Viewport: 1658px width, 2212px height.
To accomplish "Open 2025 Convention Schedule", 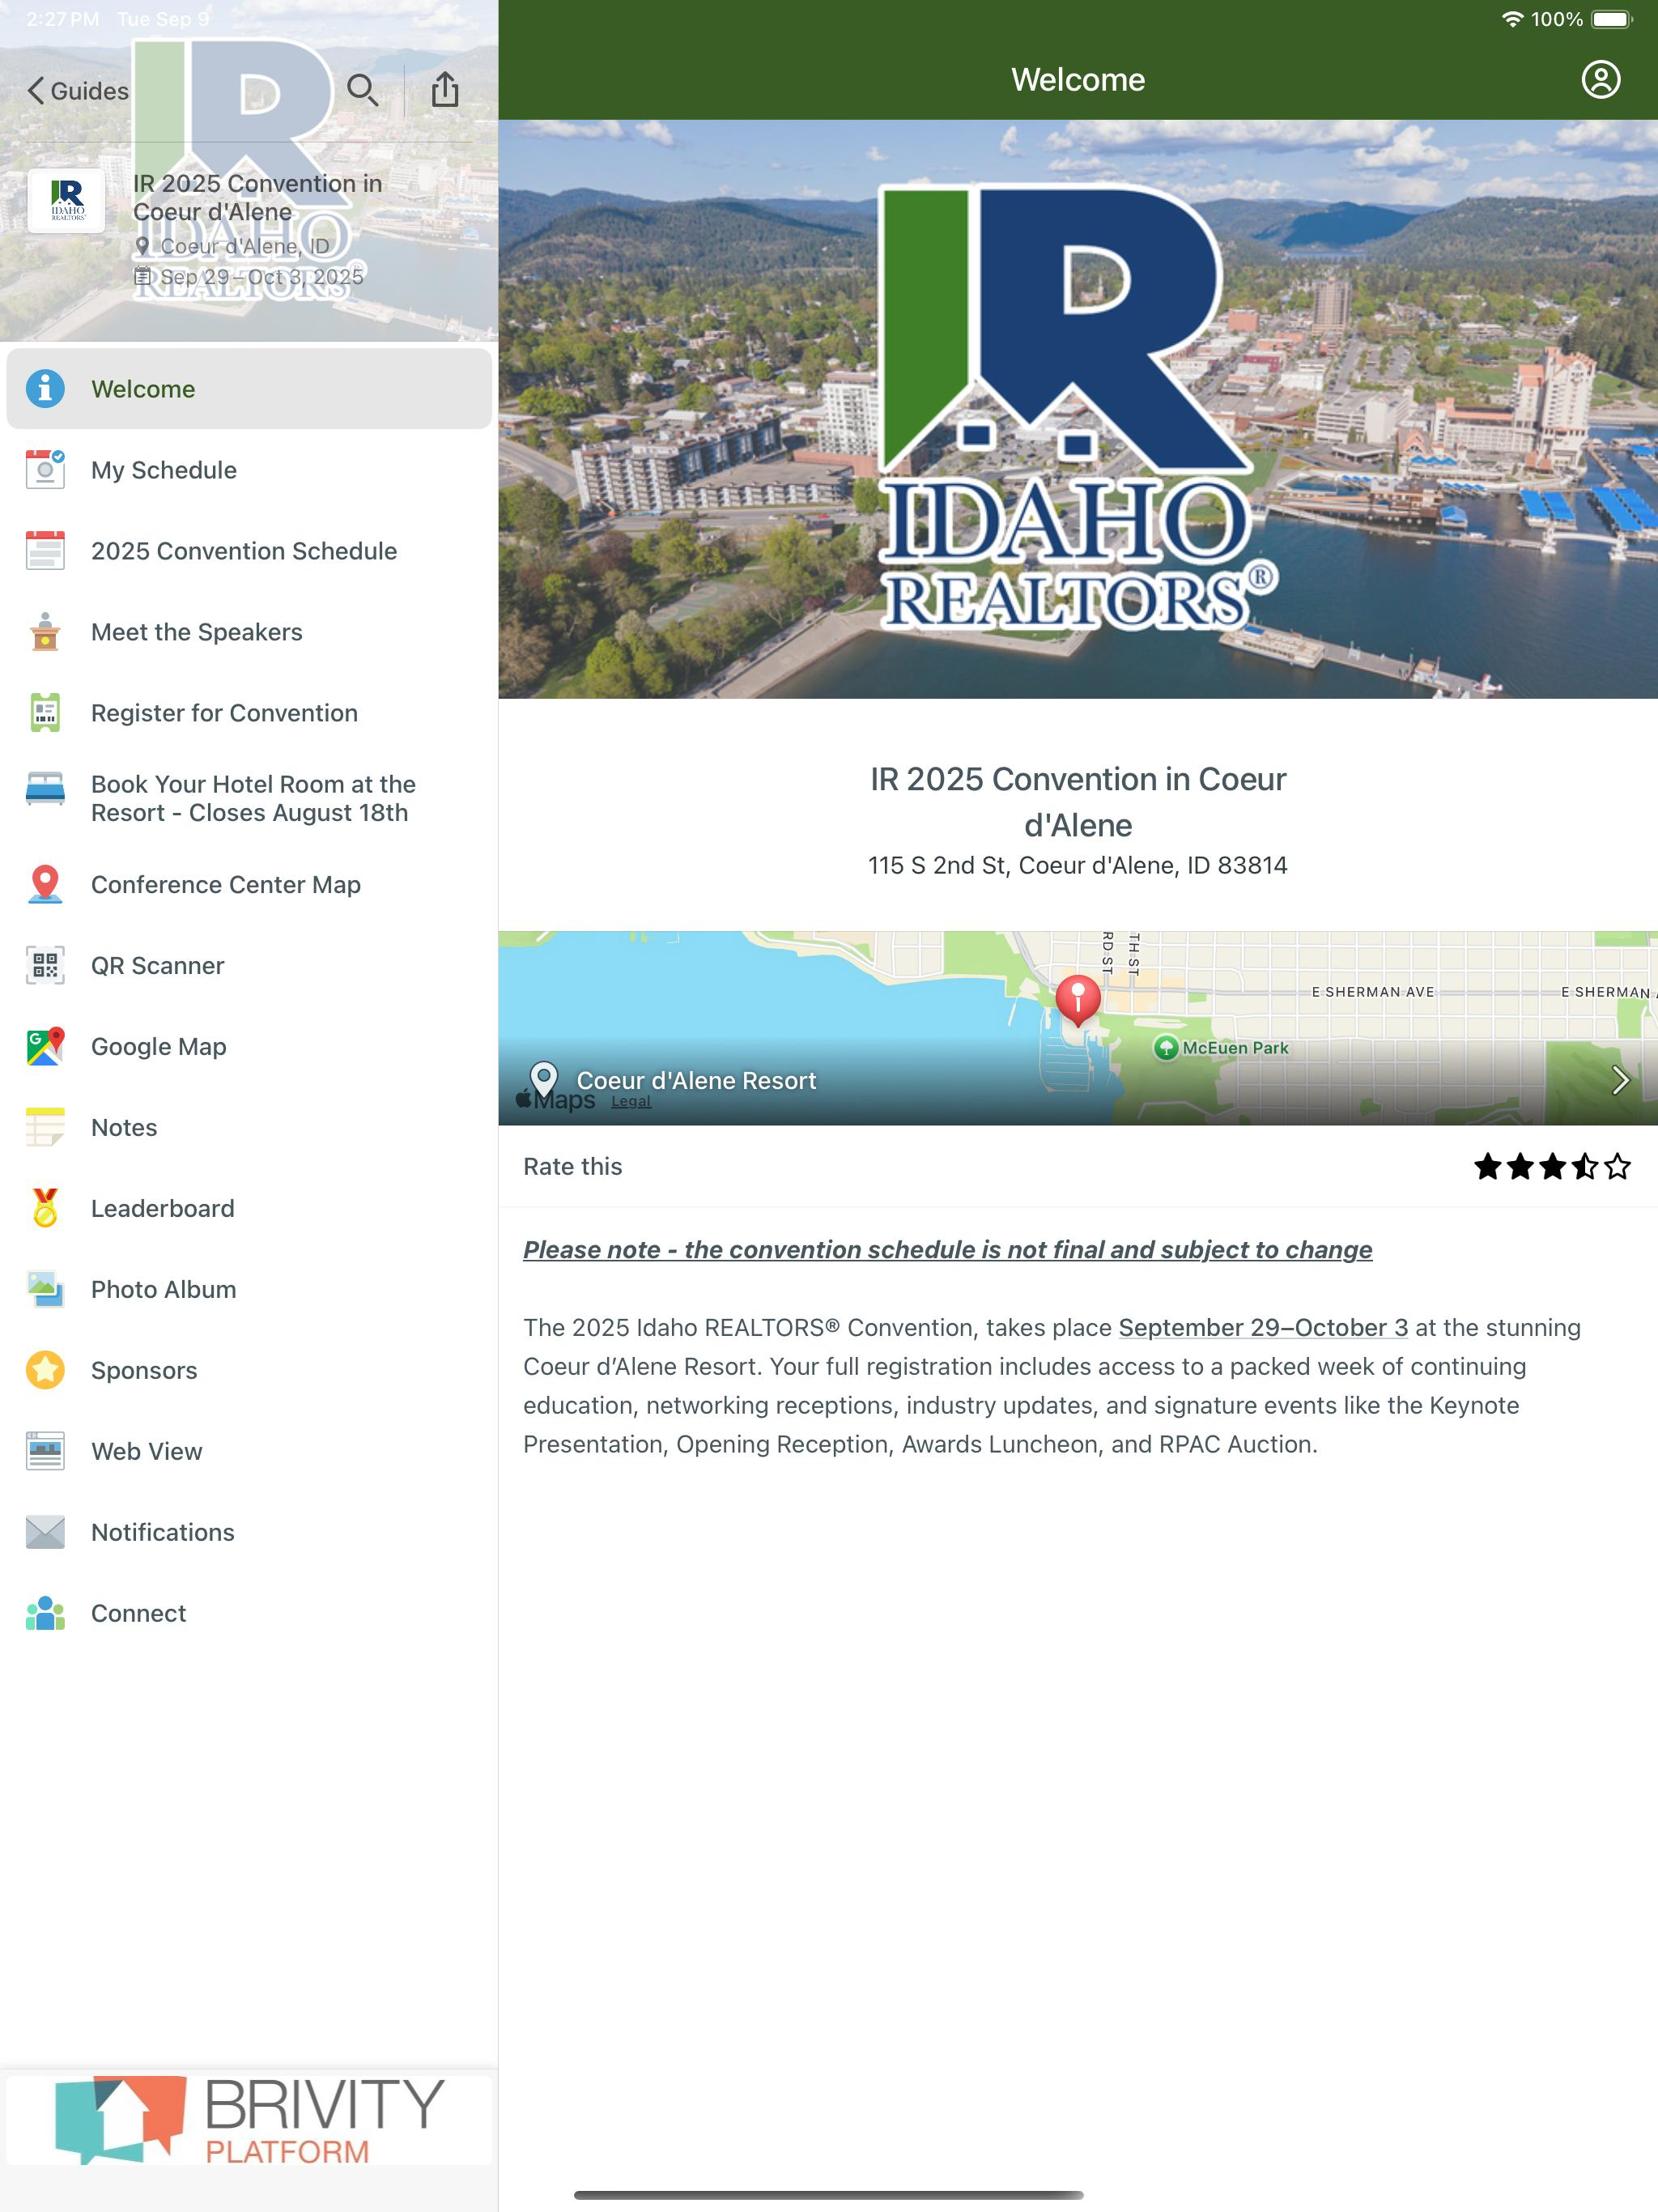I will point(249,550).
